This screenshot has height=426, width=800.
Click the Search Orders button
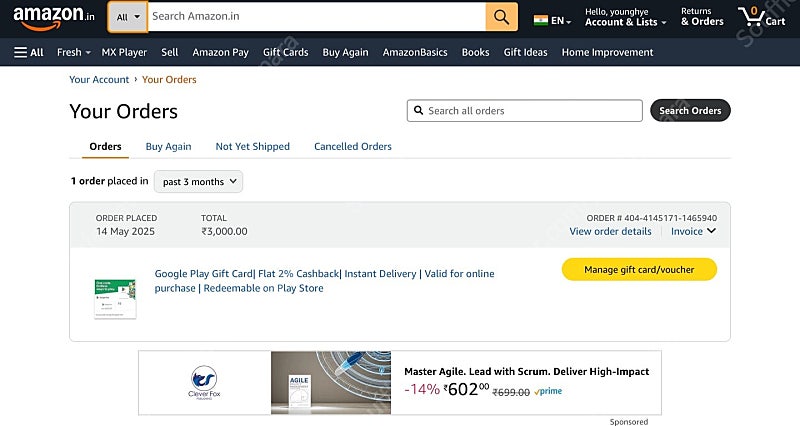690,110
